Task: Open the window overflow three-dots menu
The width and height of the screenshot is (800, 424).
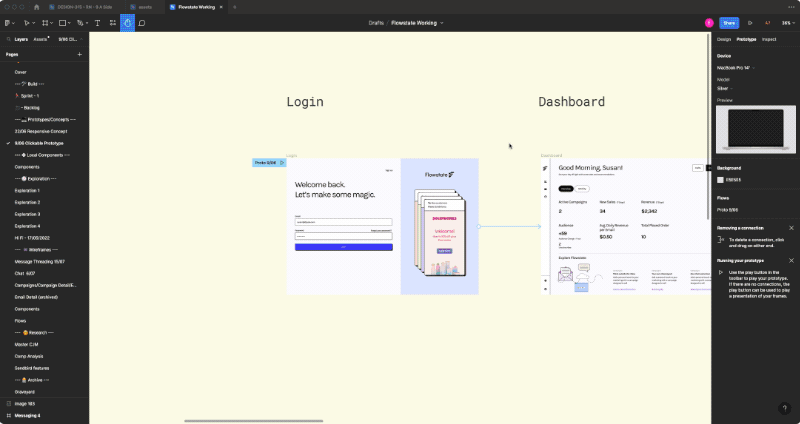Action: [x=791, y=7]
